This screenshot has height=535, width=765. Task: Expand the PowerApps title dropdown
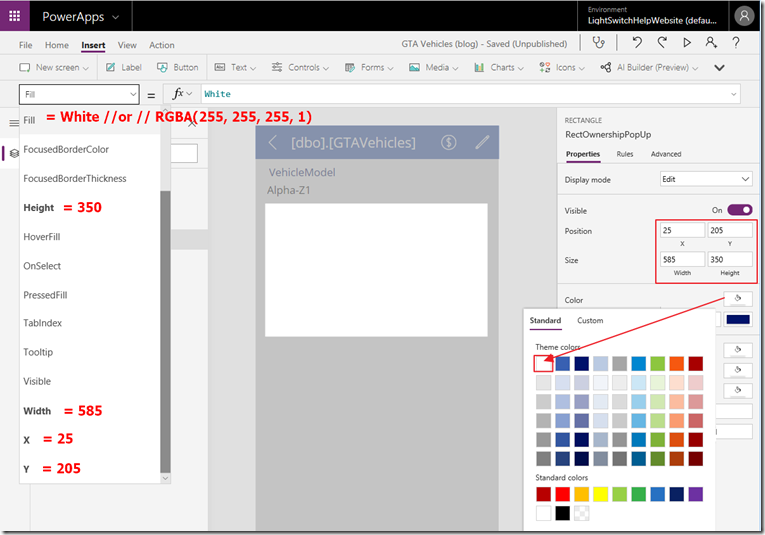pyautogui.click(x=116, y=17)
